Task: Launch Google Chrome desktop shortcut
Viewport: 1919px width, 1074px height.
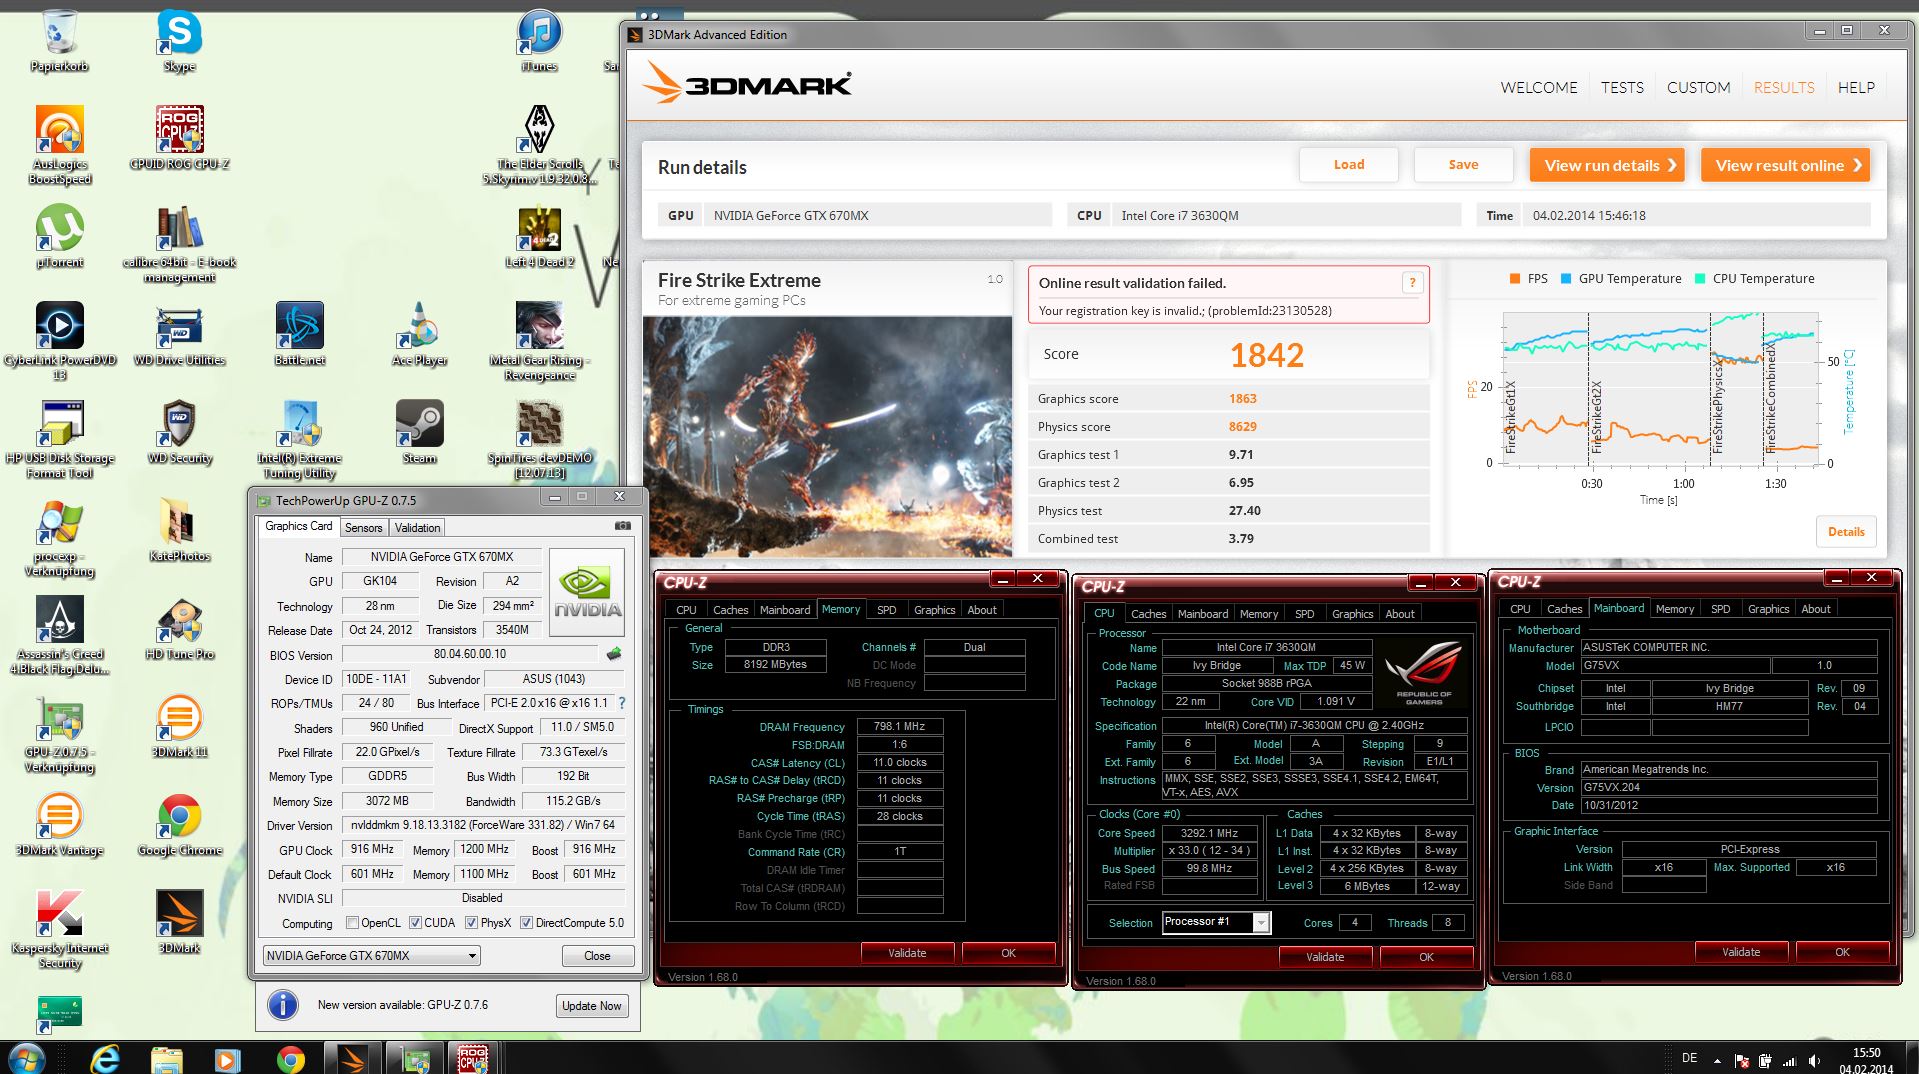Action: point(180,823)
